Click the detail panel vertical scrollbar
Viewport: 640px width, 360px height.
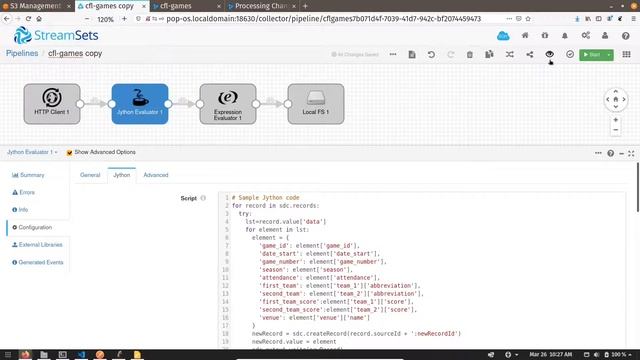(638, 187)
